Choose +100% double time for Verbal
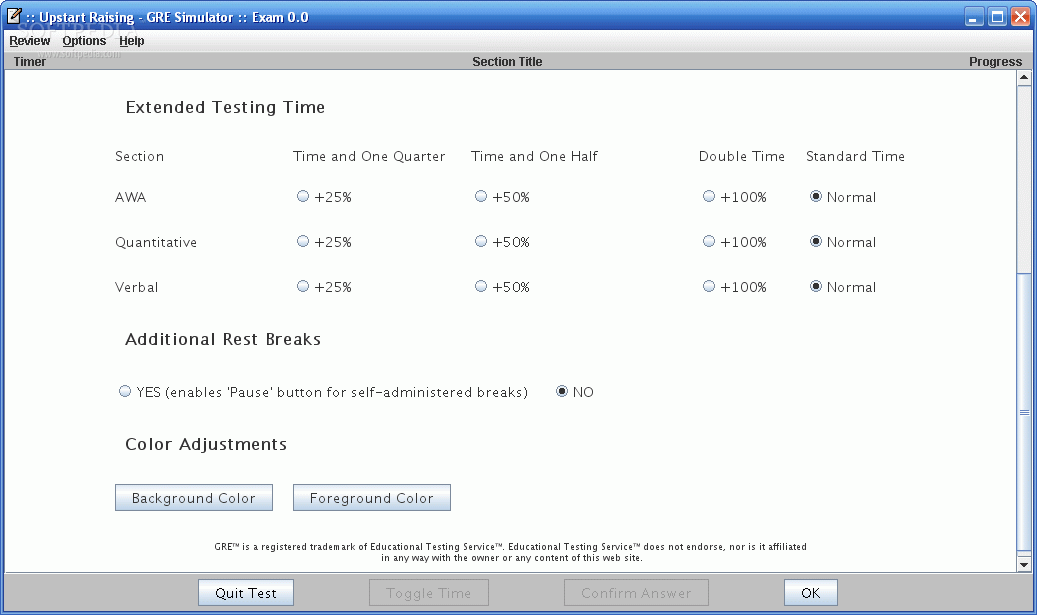 point(709,287)
